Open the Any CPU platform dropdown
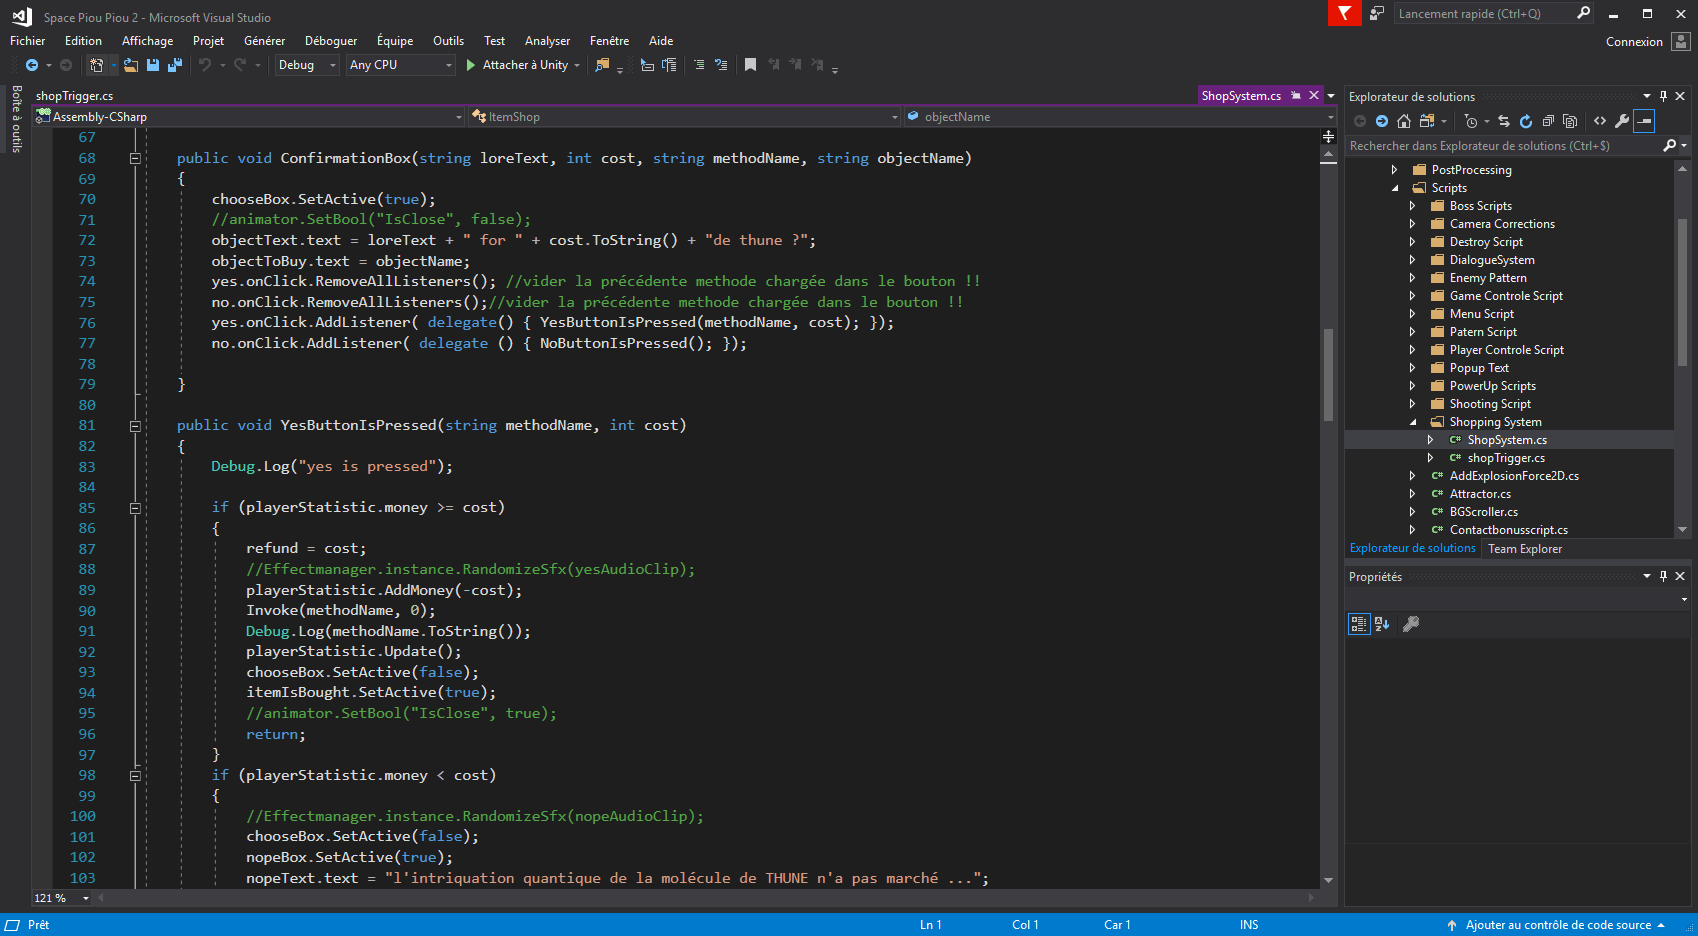Viewport: 1698px width, 936px height. pyautogui.click(x=448, y=65)
